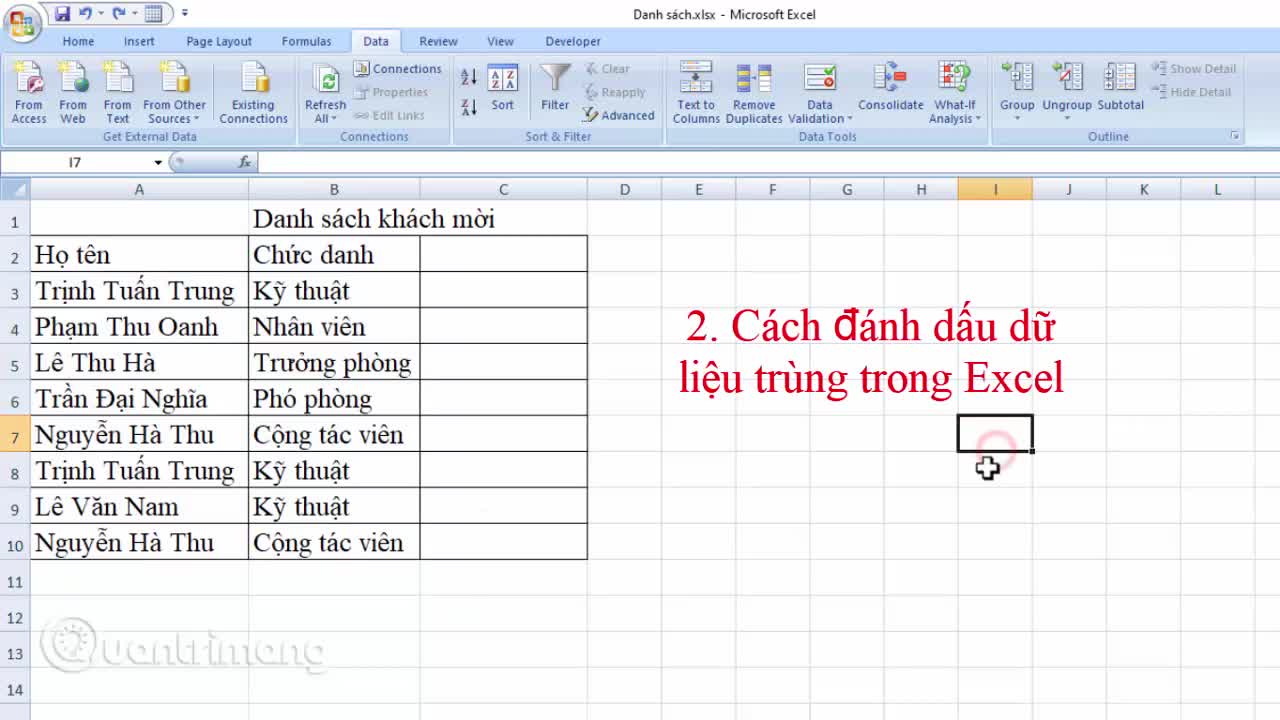Click Data Validation icon
Image resolution: width=1280 pixels, height=720 pixels.
(820, 80)
